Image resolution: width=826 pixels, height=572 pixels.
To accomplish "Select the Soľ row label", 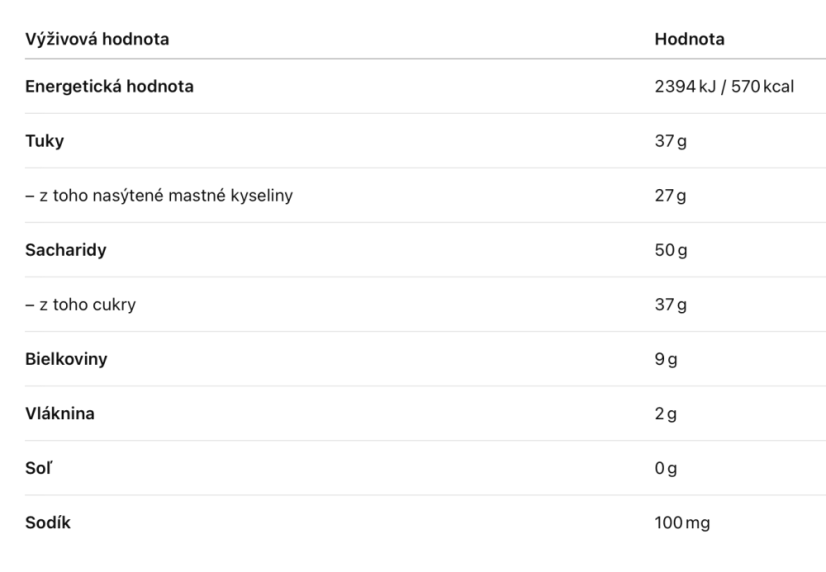I will [38, 468].
